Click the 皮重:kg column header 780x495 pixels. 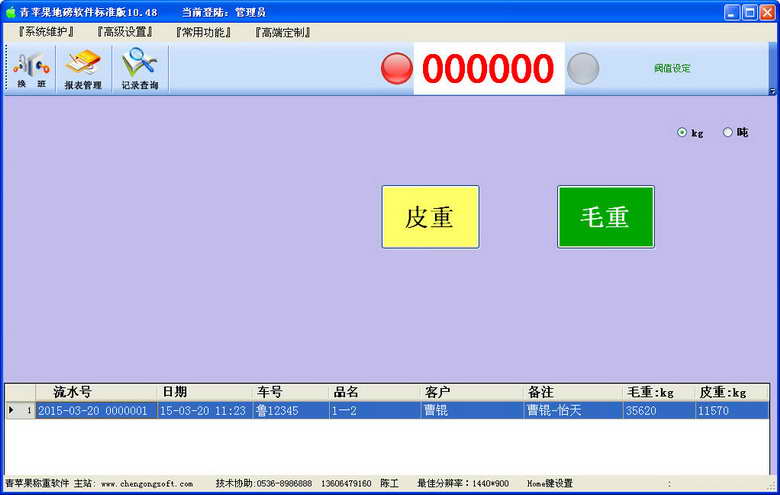tap(732, 393)
